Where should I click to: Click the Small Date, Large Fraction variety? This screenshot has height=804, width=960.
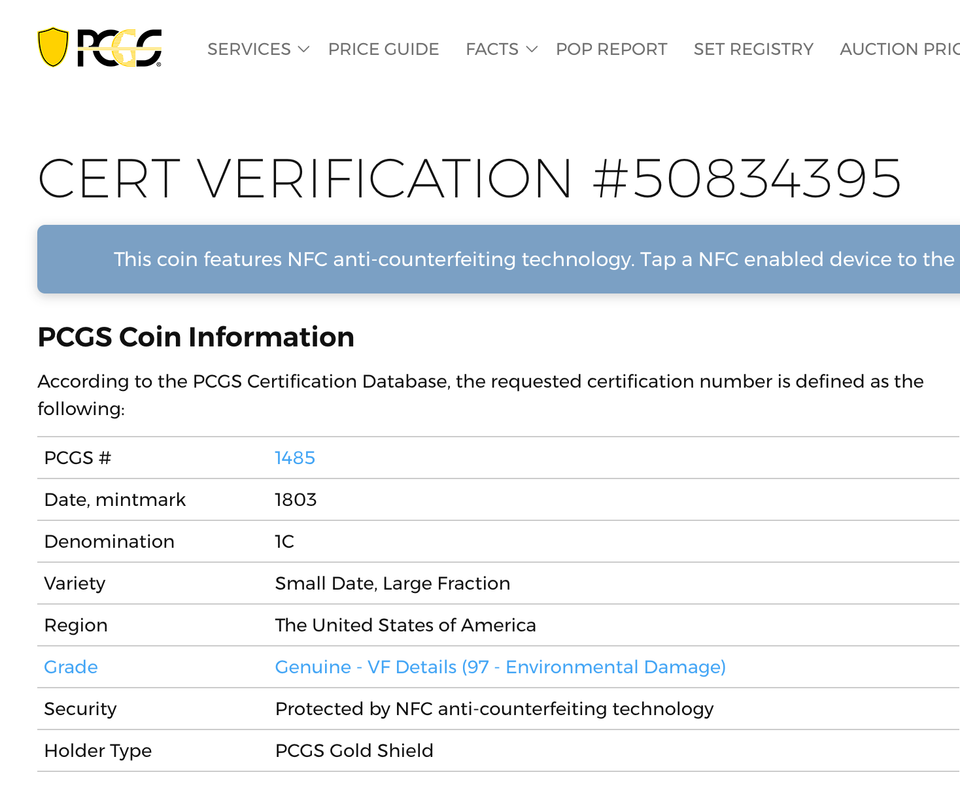[392, 583]
